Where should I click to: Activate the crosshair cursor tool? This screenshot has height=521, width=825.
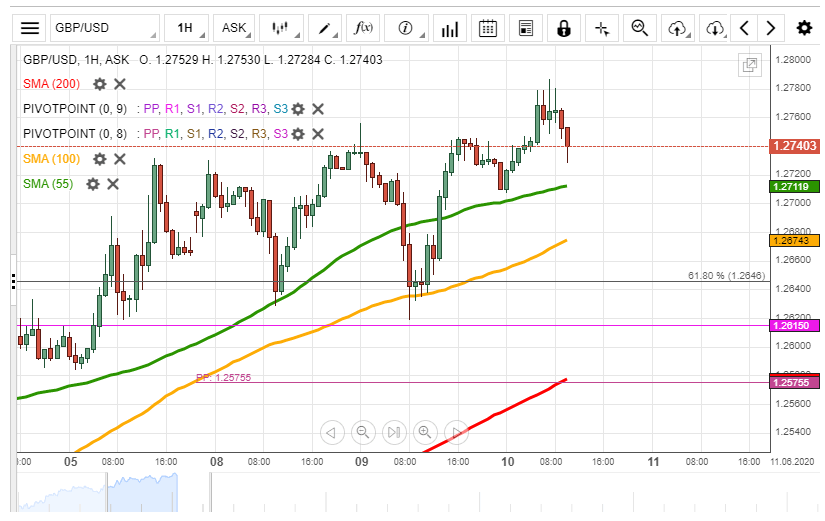(601, 28)
